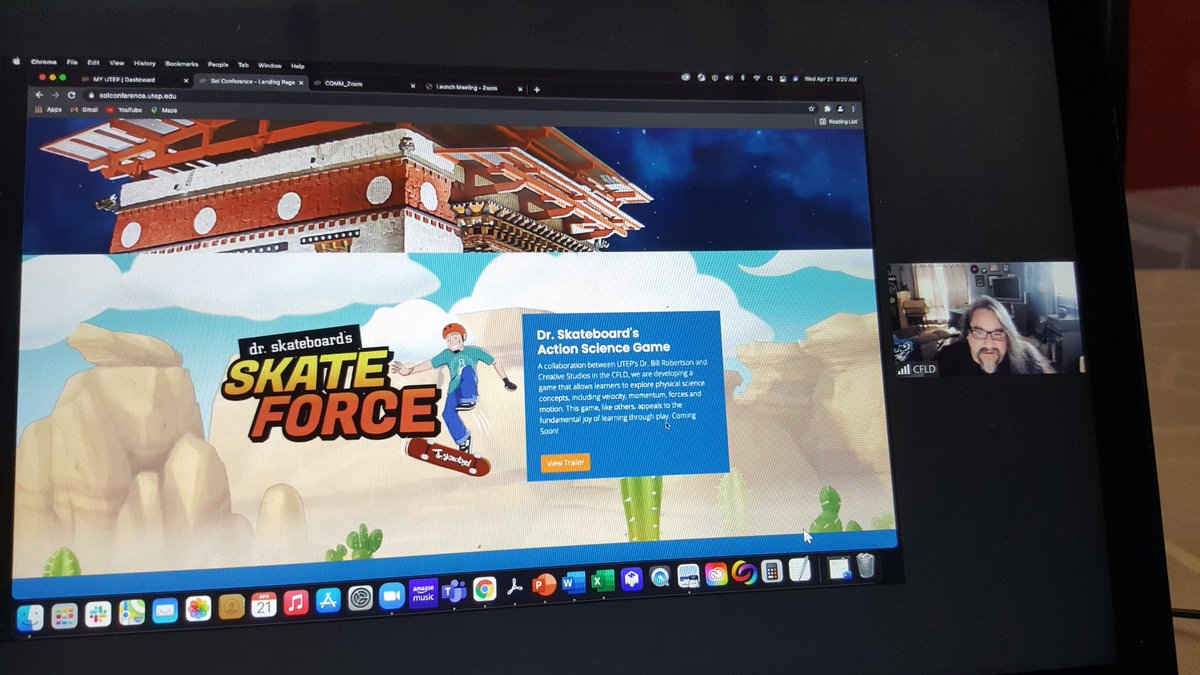The image size is (1200, 675).
Task: Open Apps bookmark shortcut
Action: click(47, 109)
